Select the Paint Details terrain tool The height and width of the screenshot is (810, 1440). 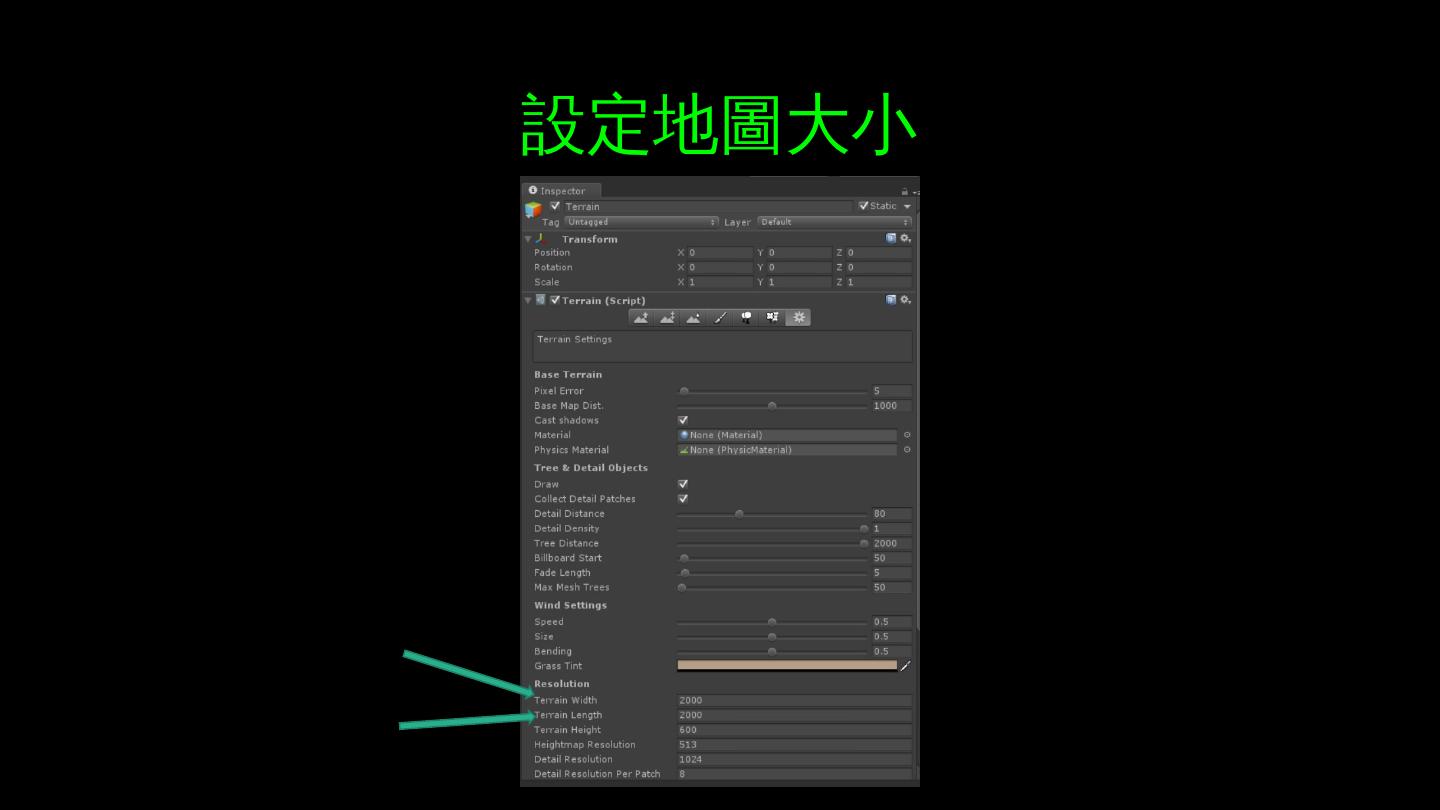click(x=772, y=318)
